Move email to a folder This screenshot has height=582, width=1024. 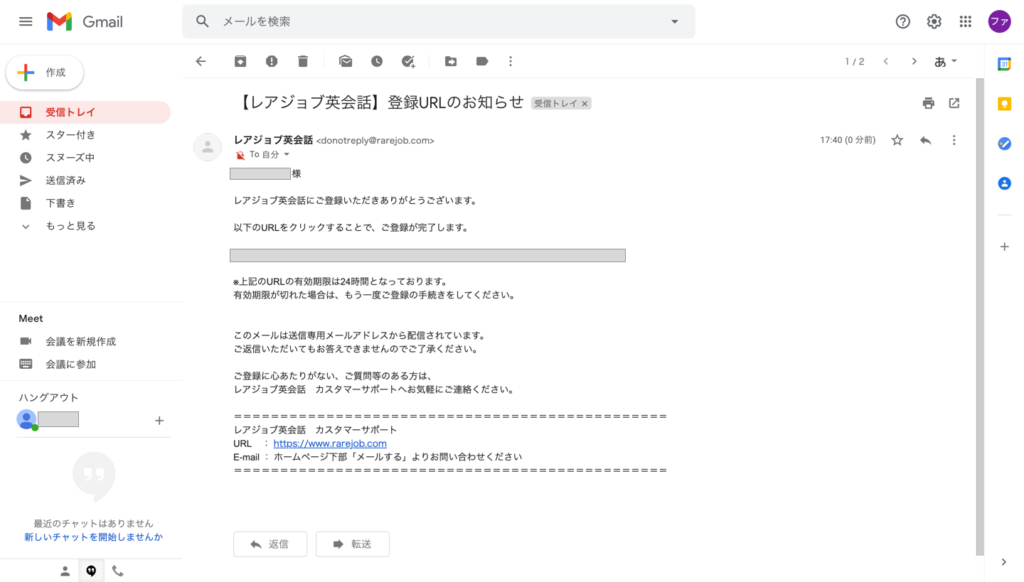(451, 61)
